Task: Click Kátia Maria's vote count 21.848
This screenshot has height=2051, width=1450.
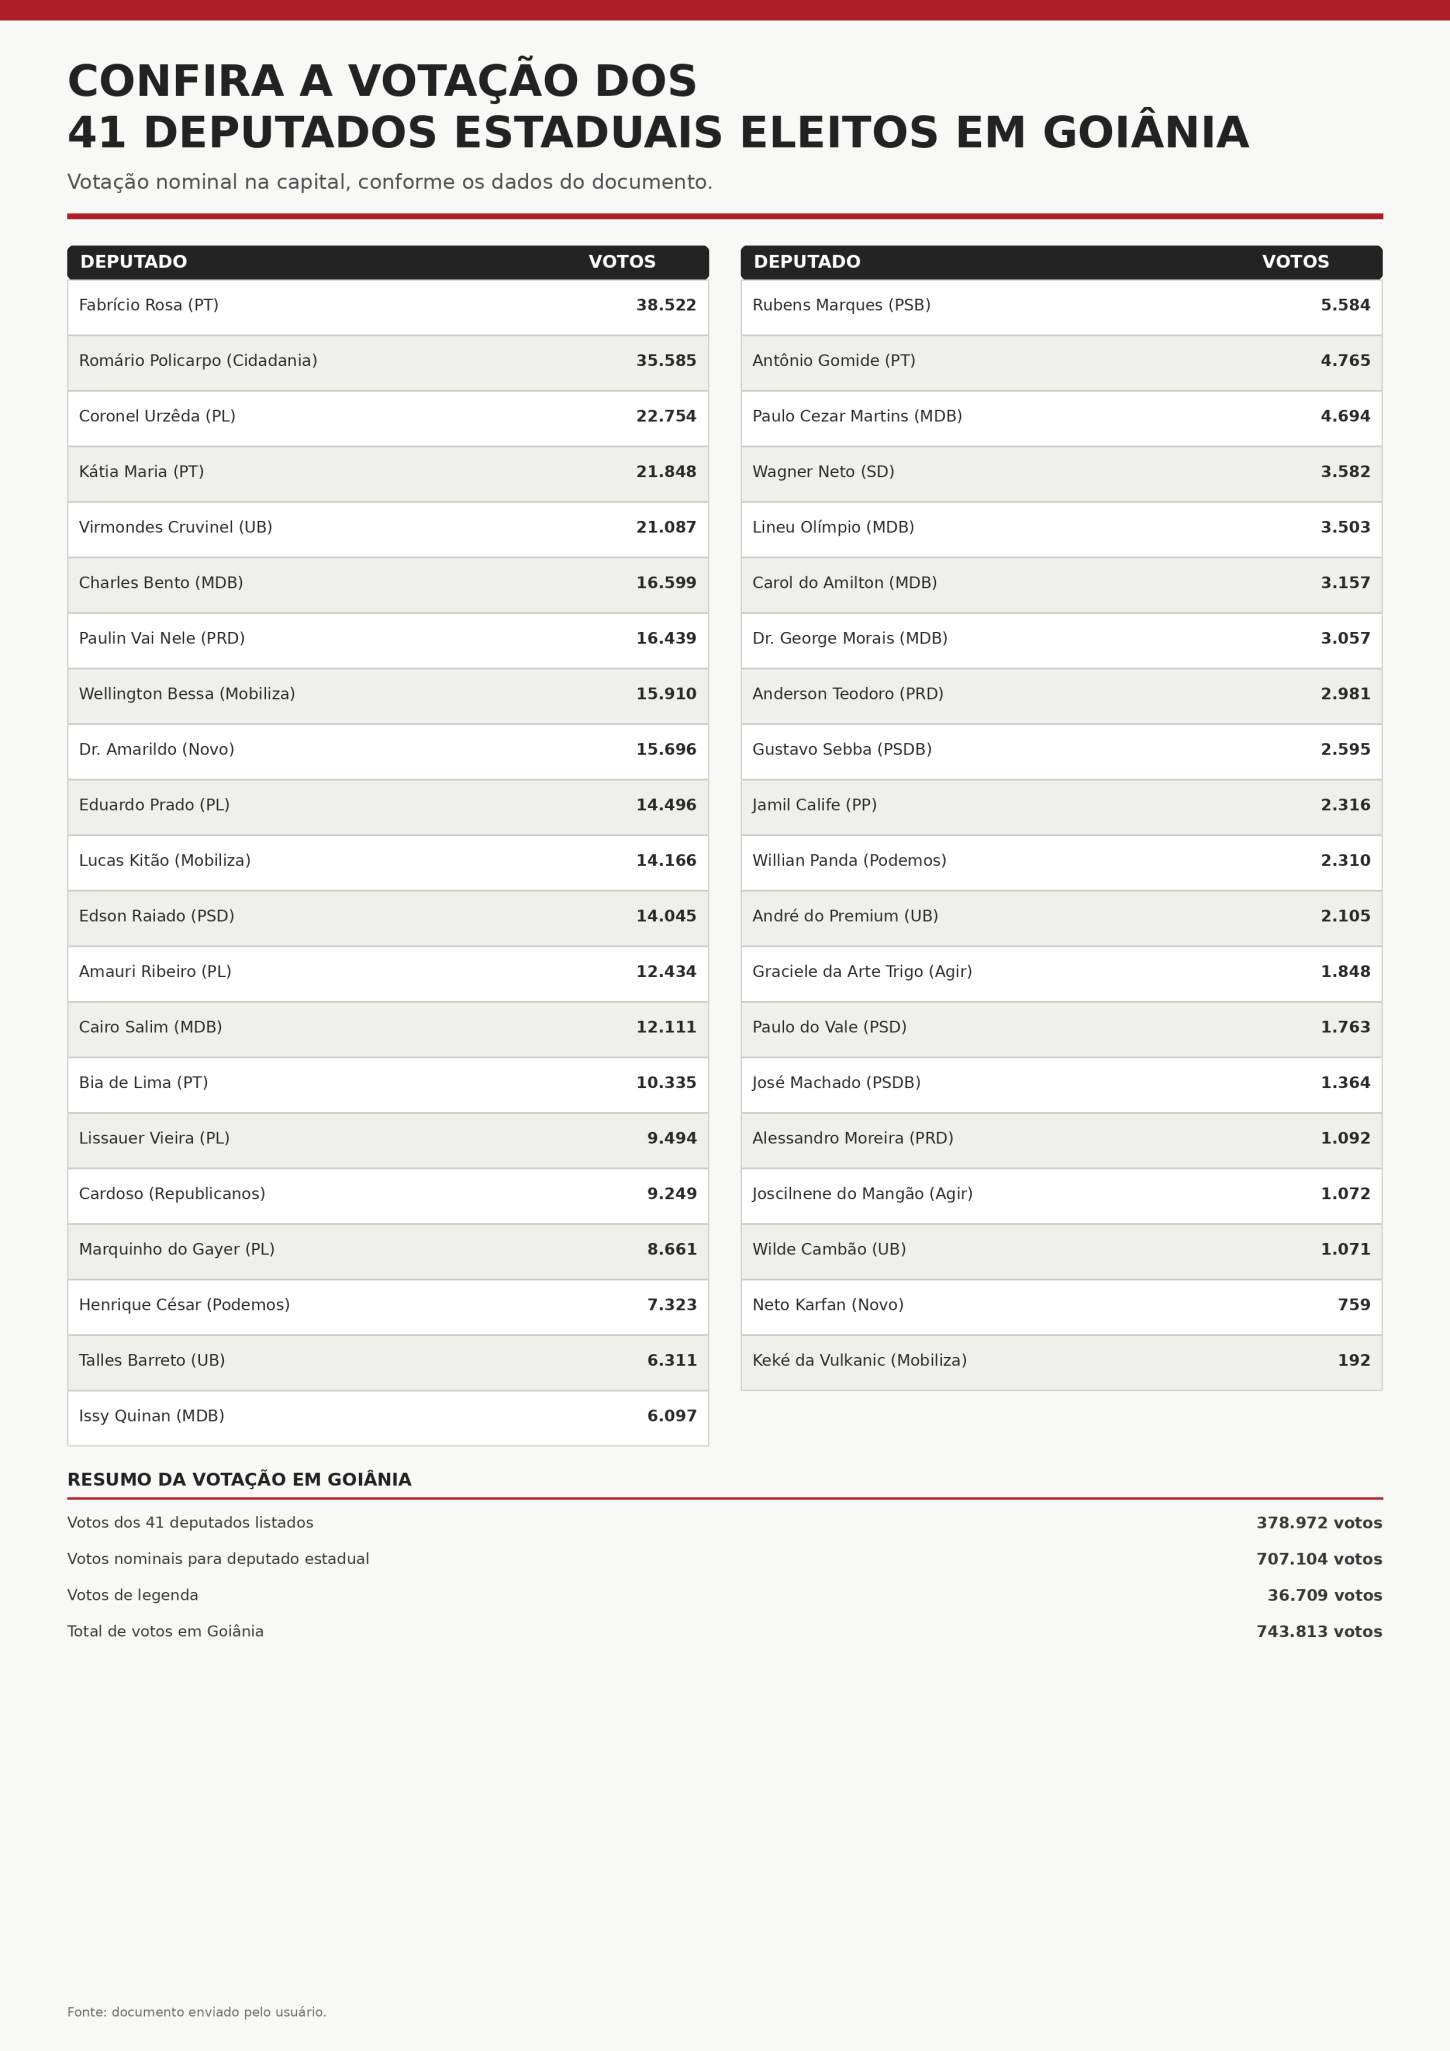Action: click(x=666, y=472)
